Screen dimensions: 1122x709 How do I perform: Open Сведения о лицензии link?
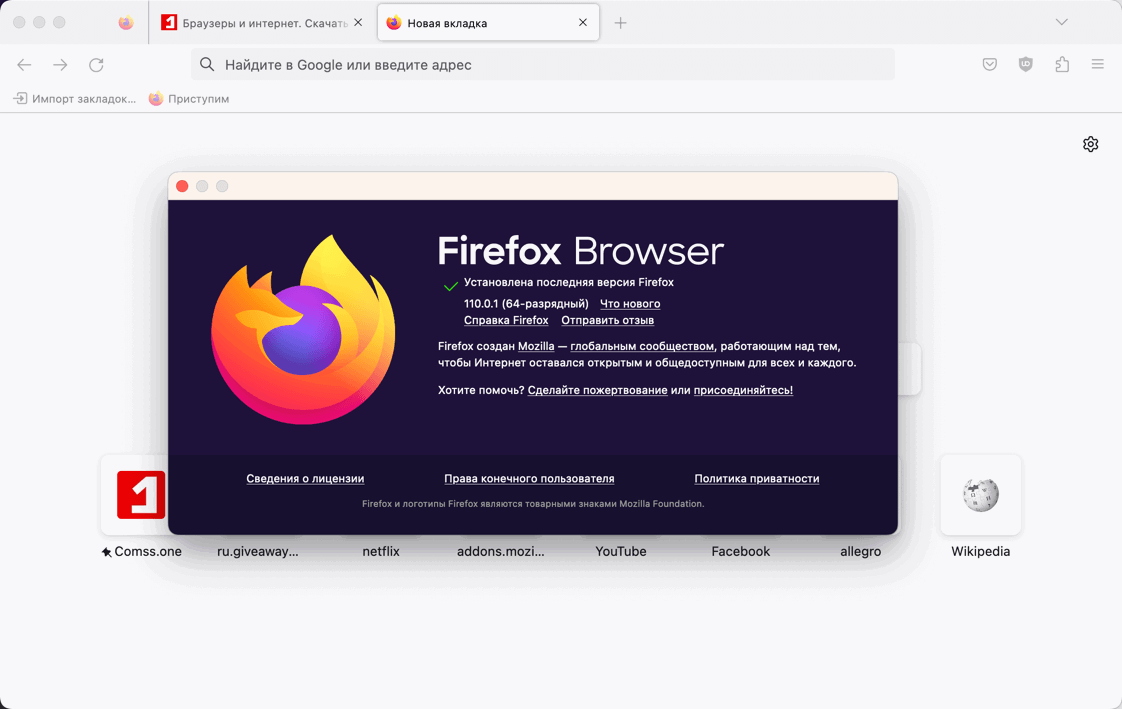pos(305,479)
